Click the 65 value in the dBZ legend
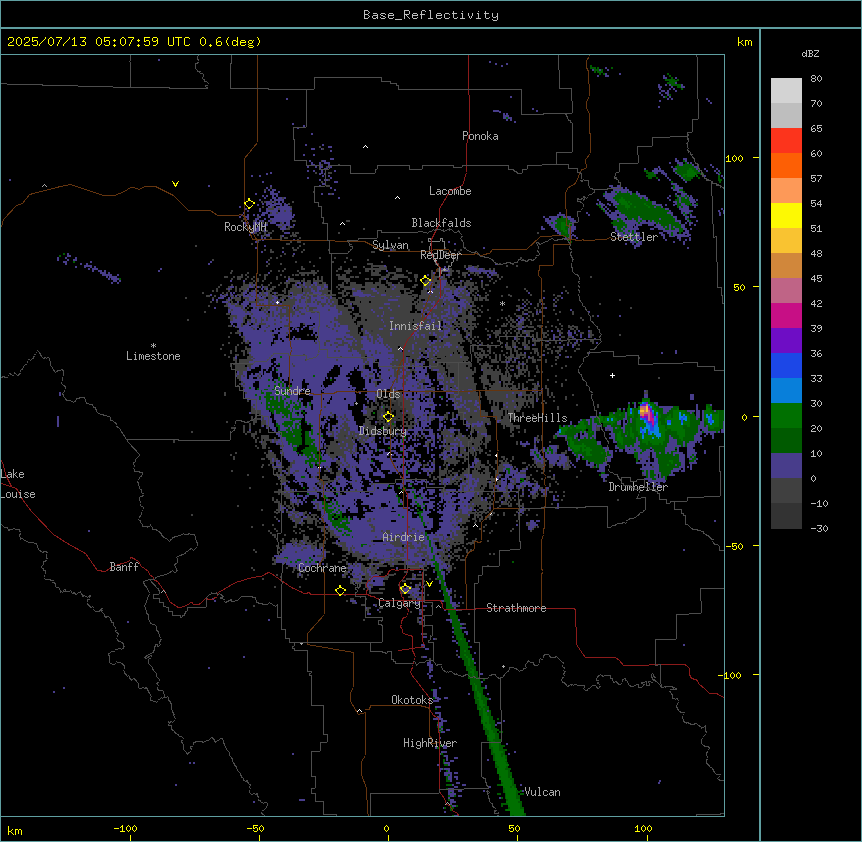This screenshot has height=842, width=862. pyautogui.click(x=816, y=129)
